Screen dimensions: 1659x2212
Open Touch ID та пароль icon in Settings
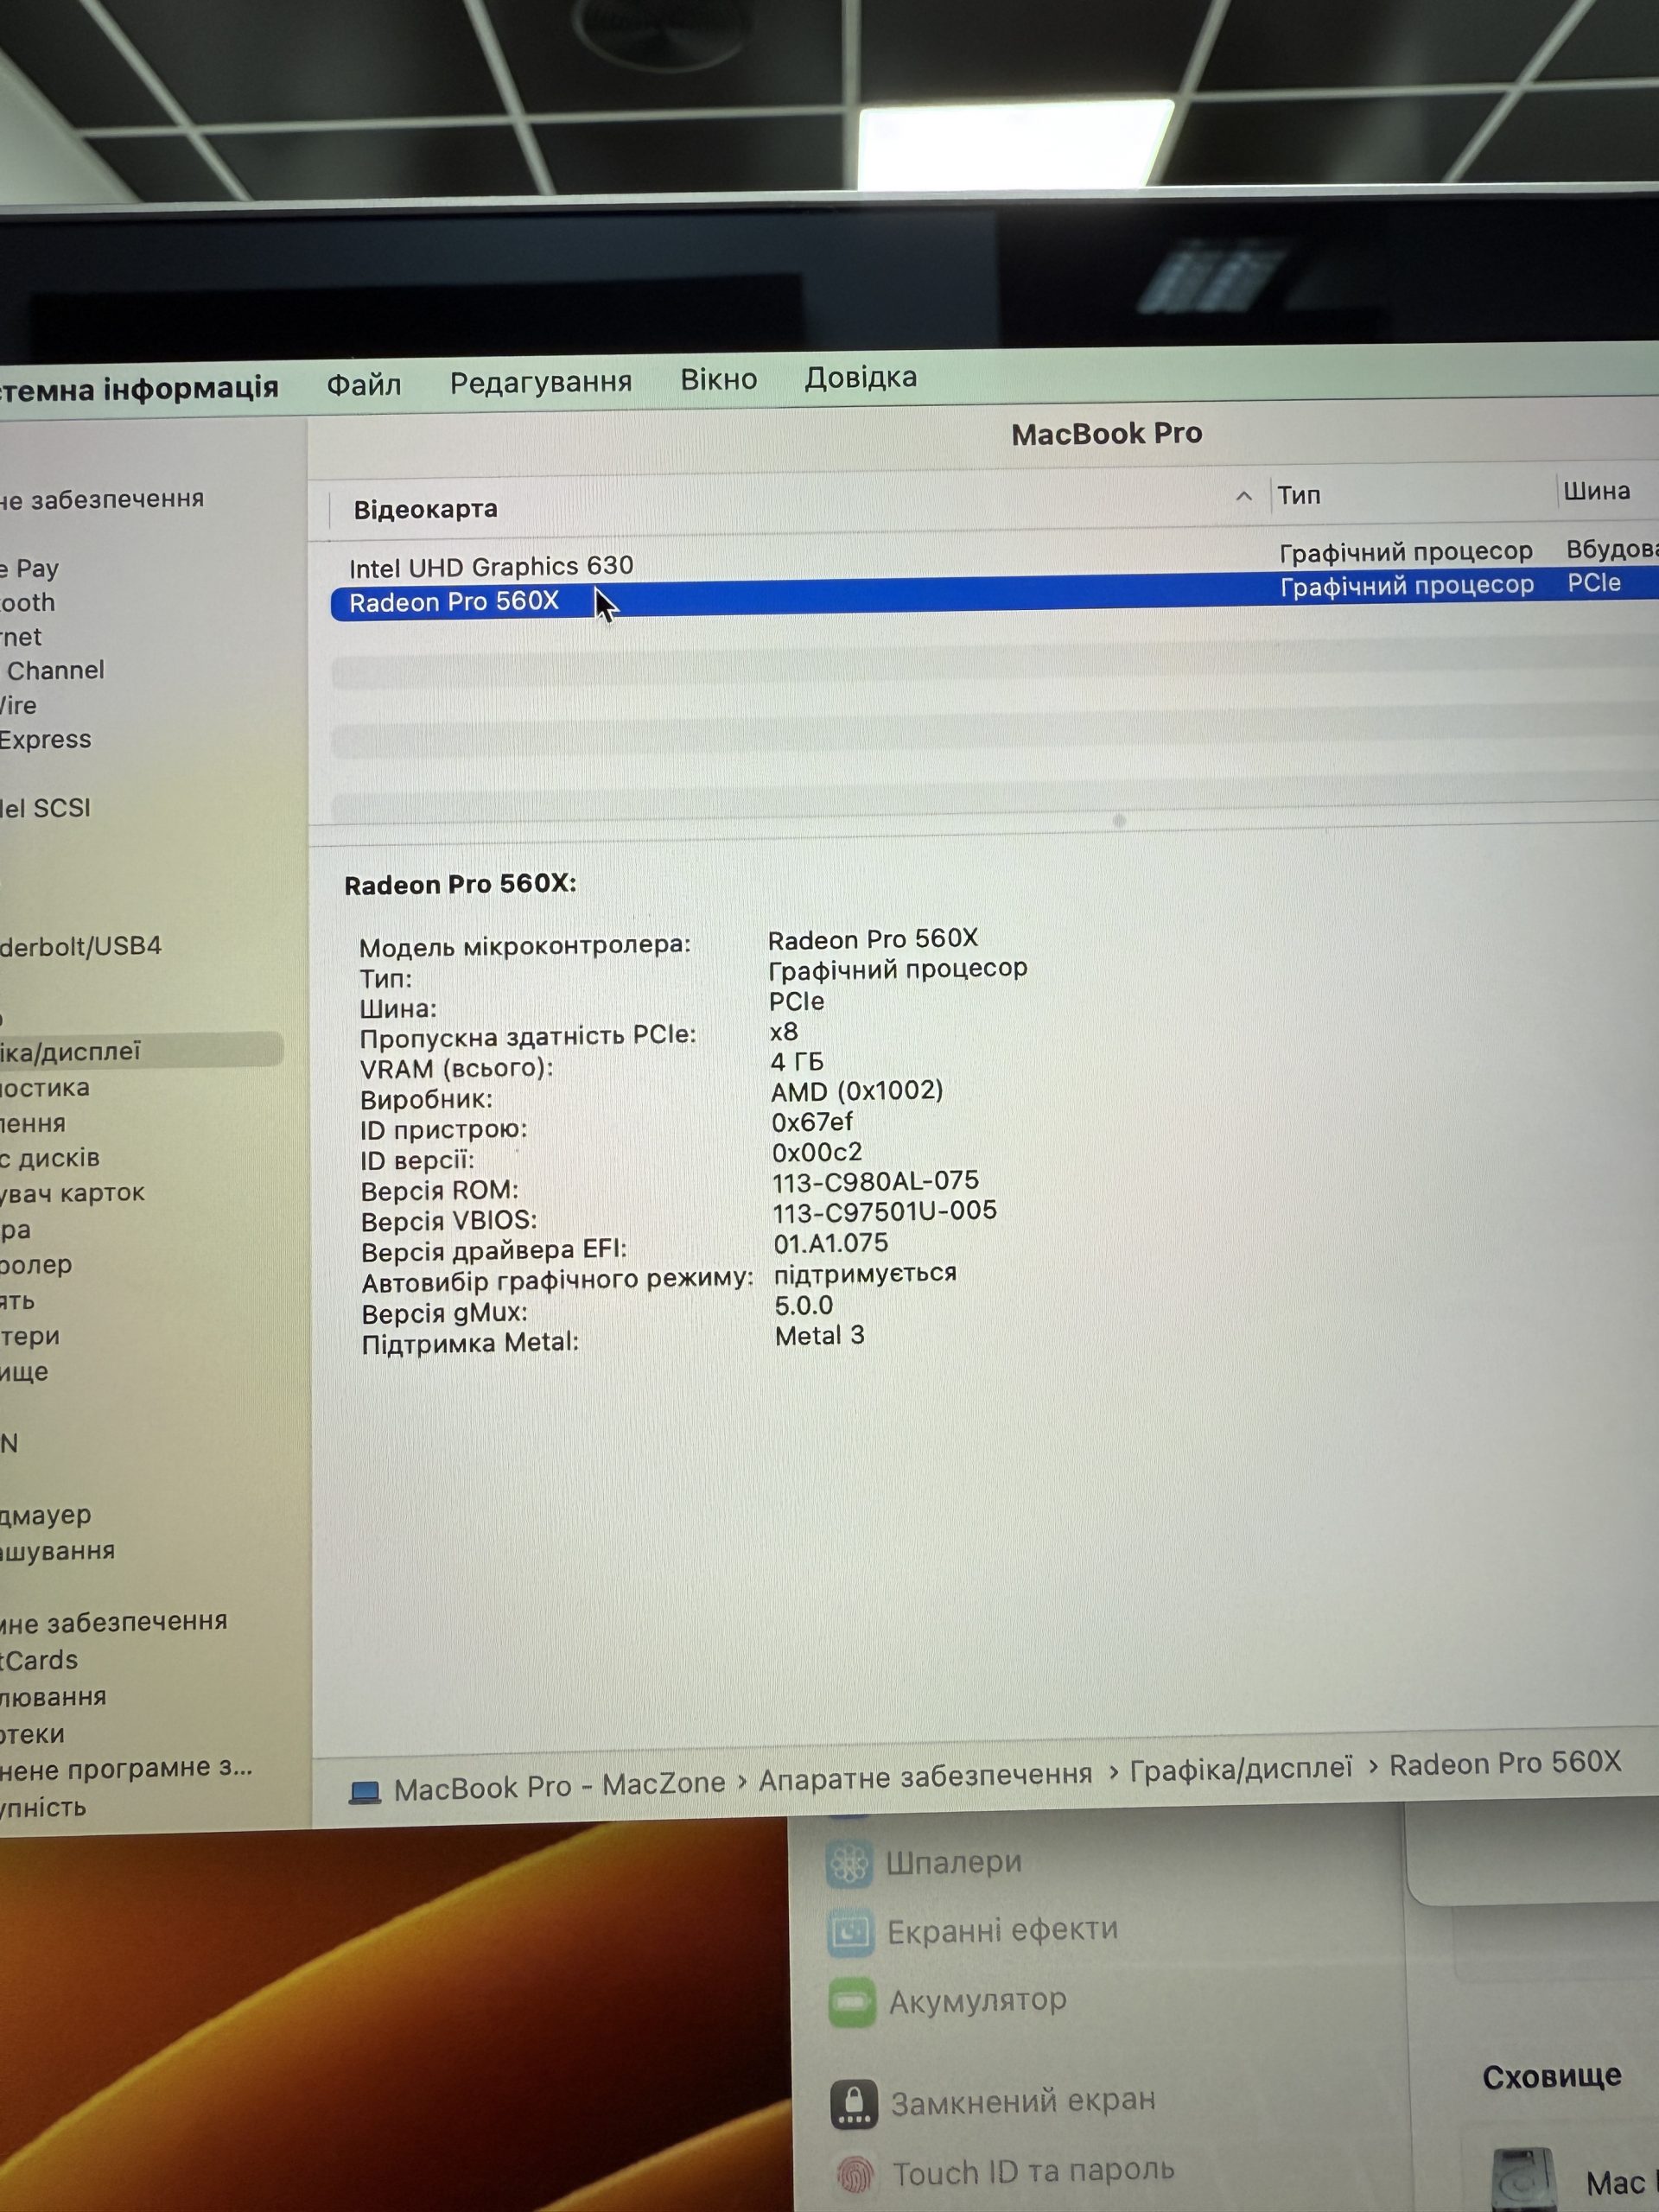pos(856,2174)
